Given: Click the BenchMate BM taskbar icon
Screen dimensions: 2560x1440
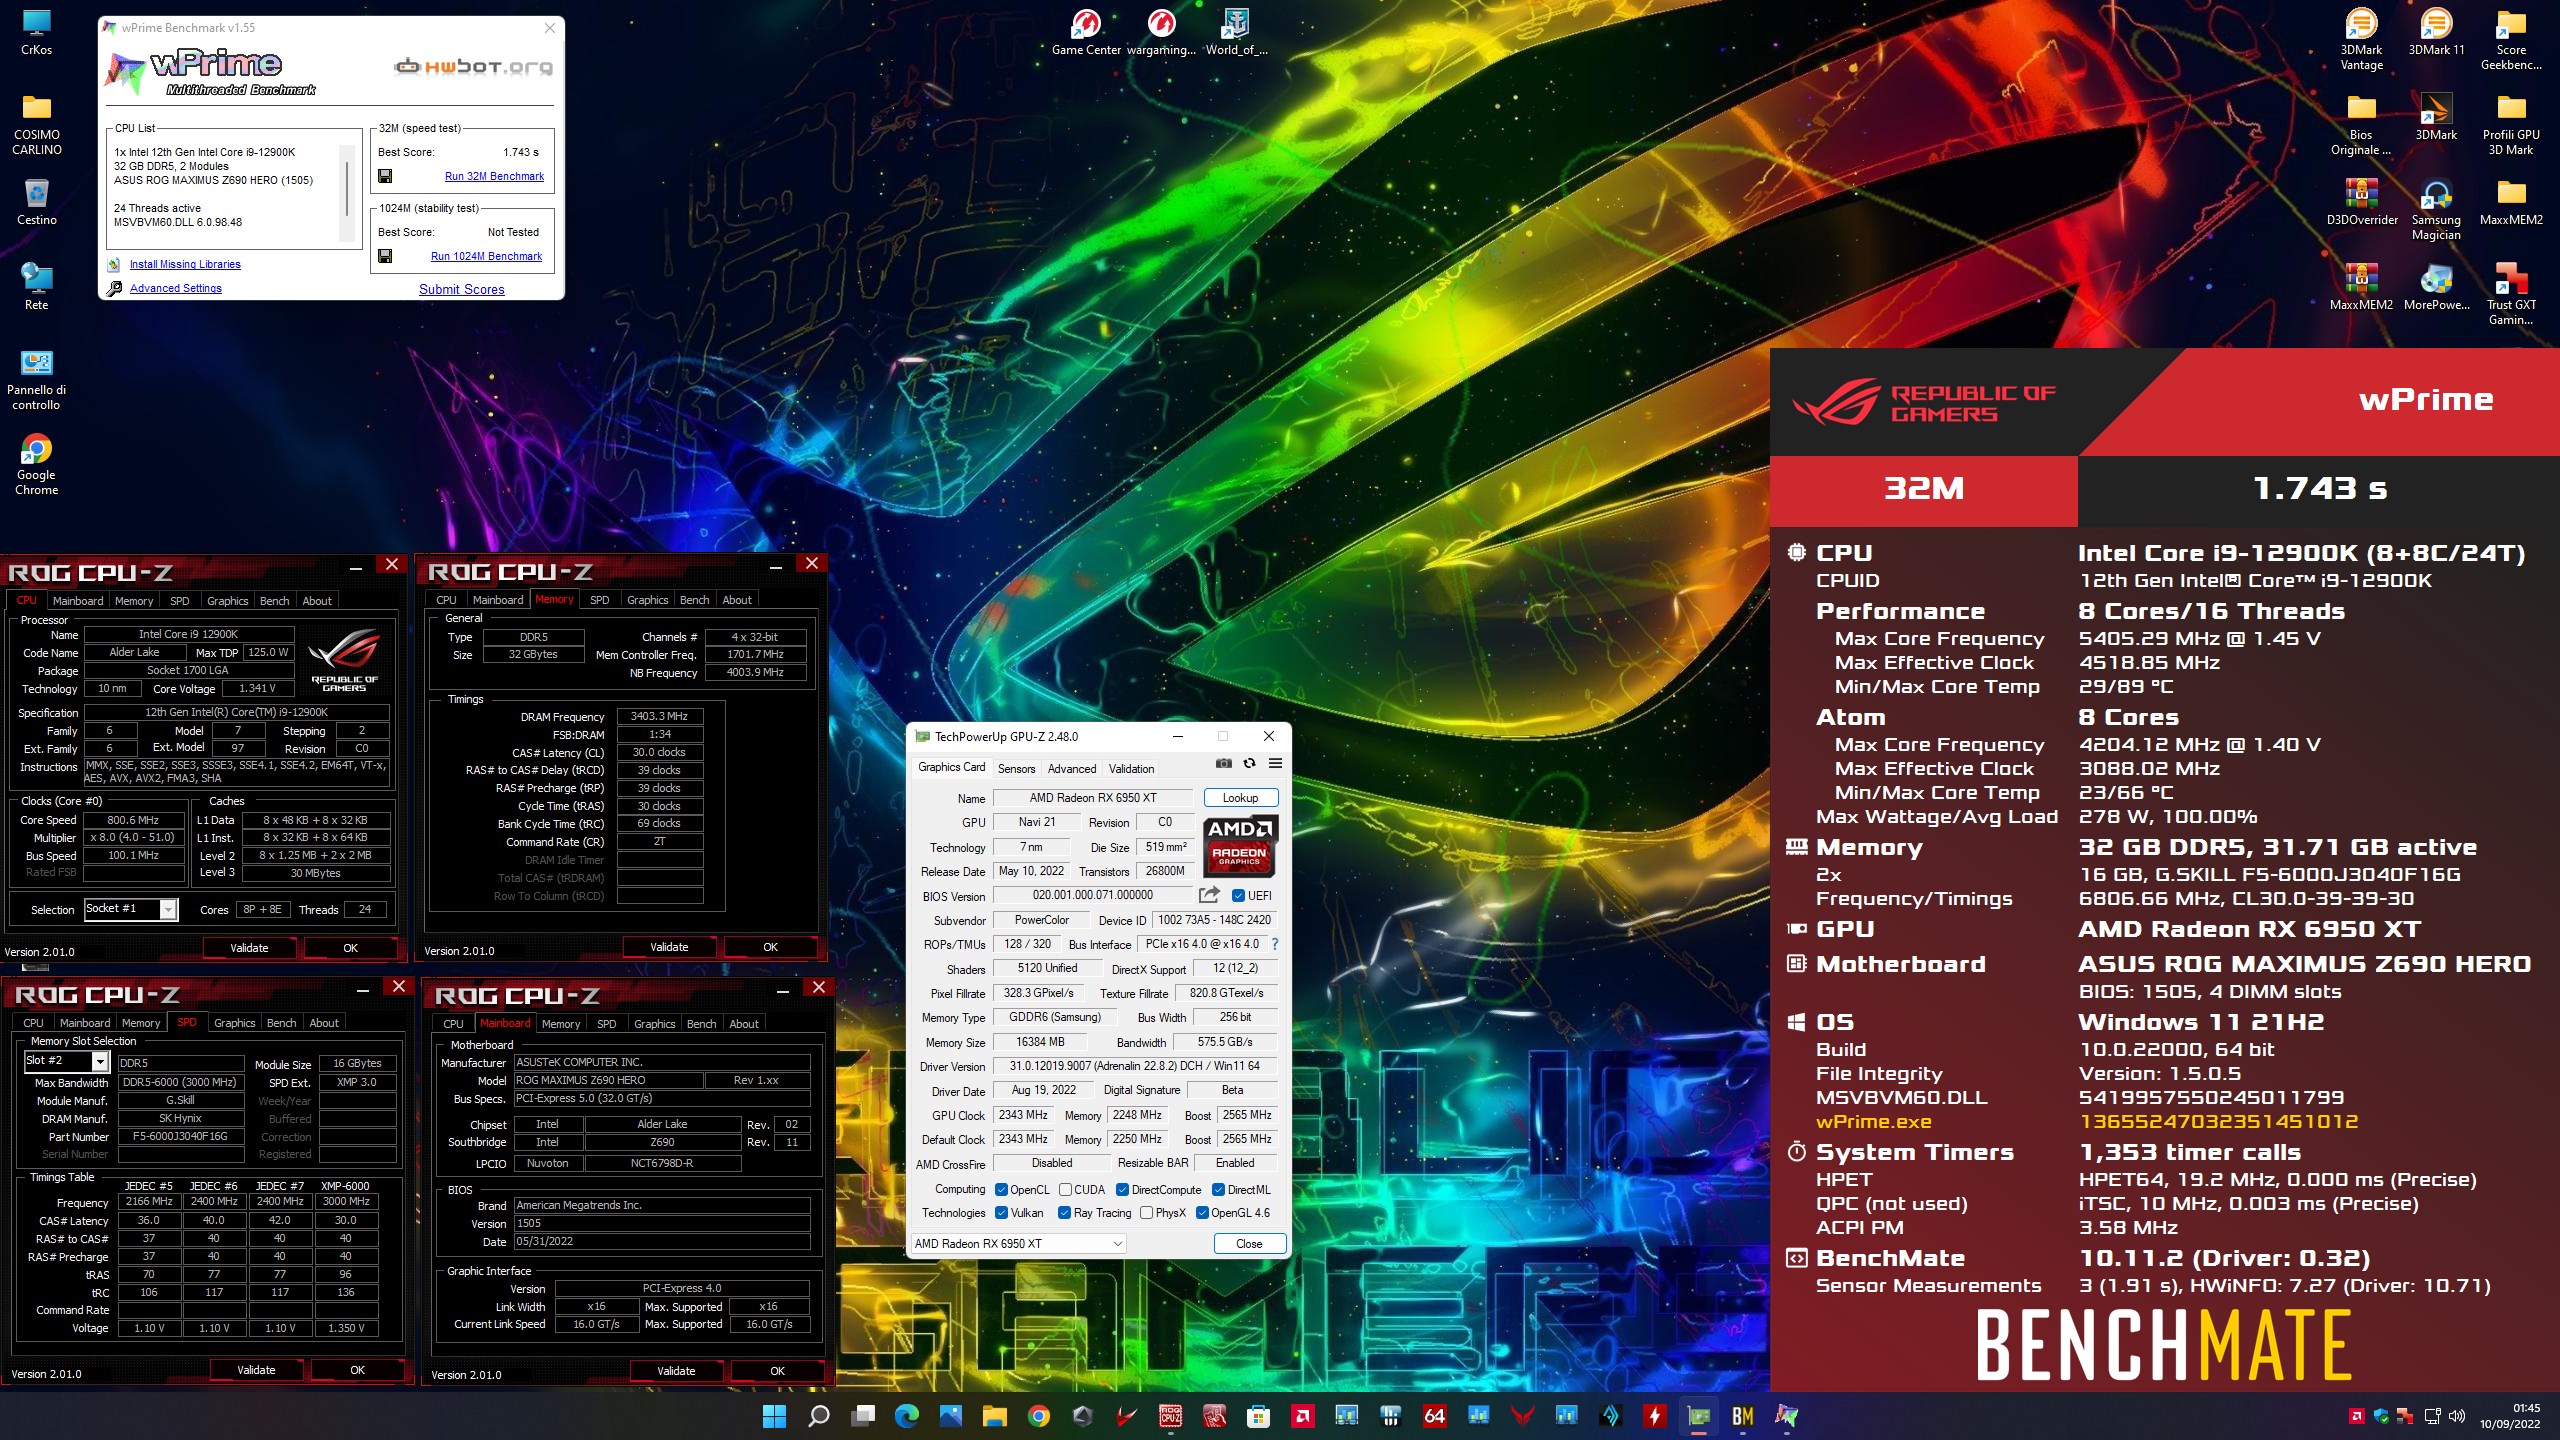Looking at the screenshot, I should pyautogui.click(x=1743, y=1416).
